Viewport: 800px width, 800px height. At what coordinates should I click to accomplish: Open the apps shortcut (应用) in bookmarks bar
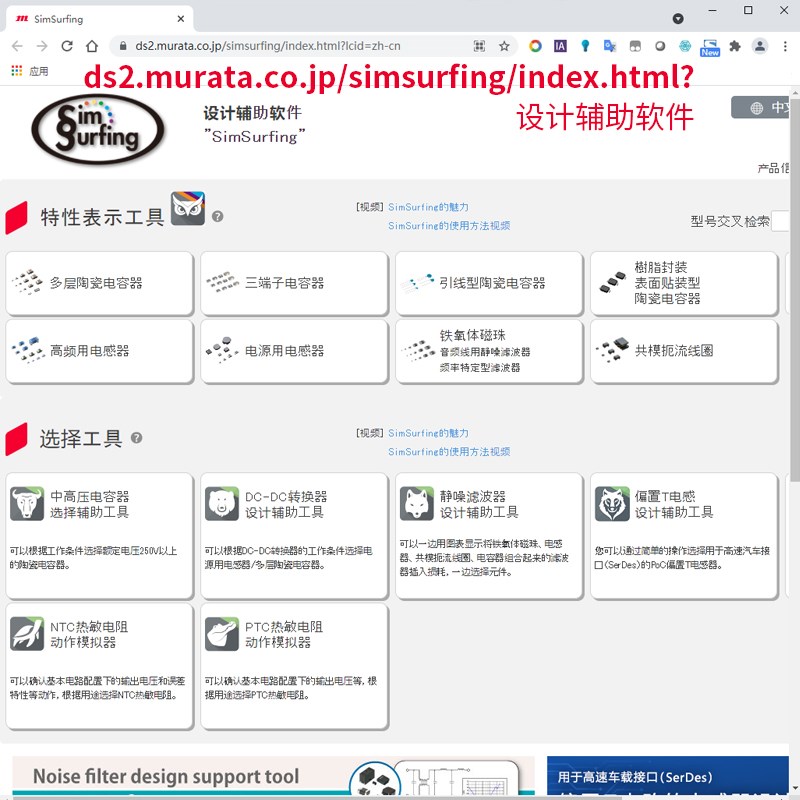pyautogui.click(x=30, y=71)
